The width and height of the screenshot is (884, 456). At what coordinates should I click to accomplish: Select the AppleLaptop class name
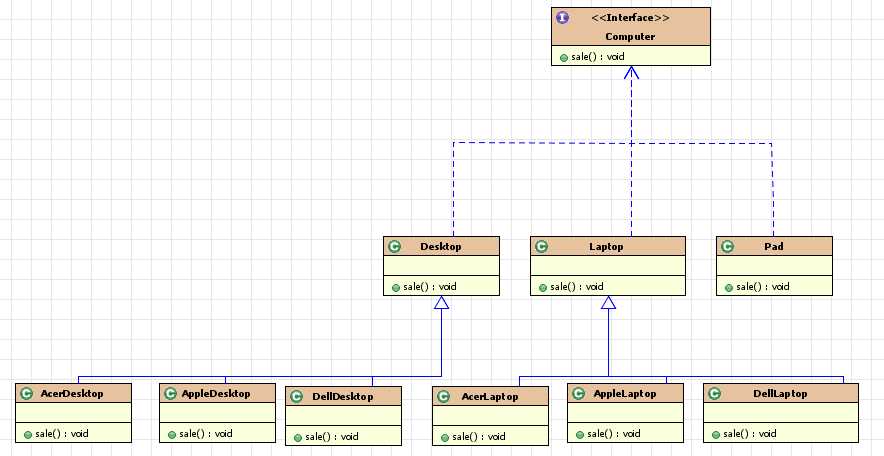click(x=625, y=393)
